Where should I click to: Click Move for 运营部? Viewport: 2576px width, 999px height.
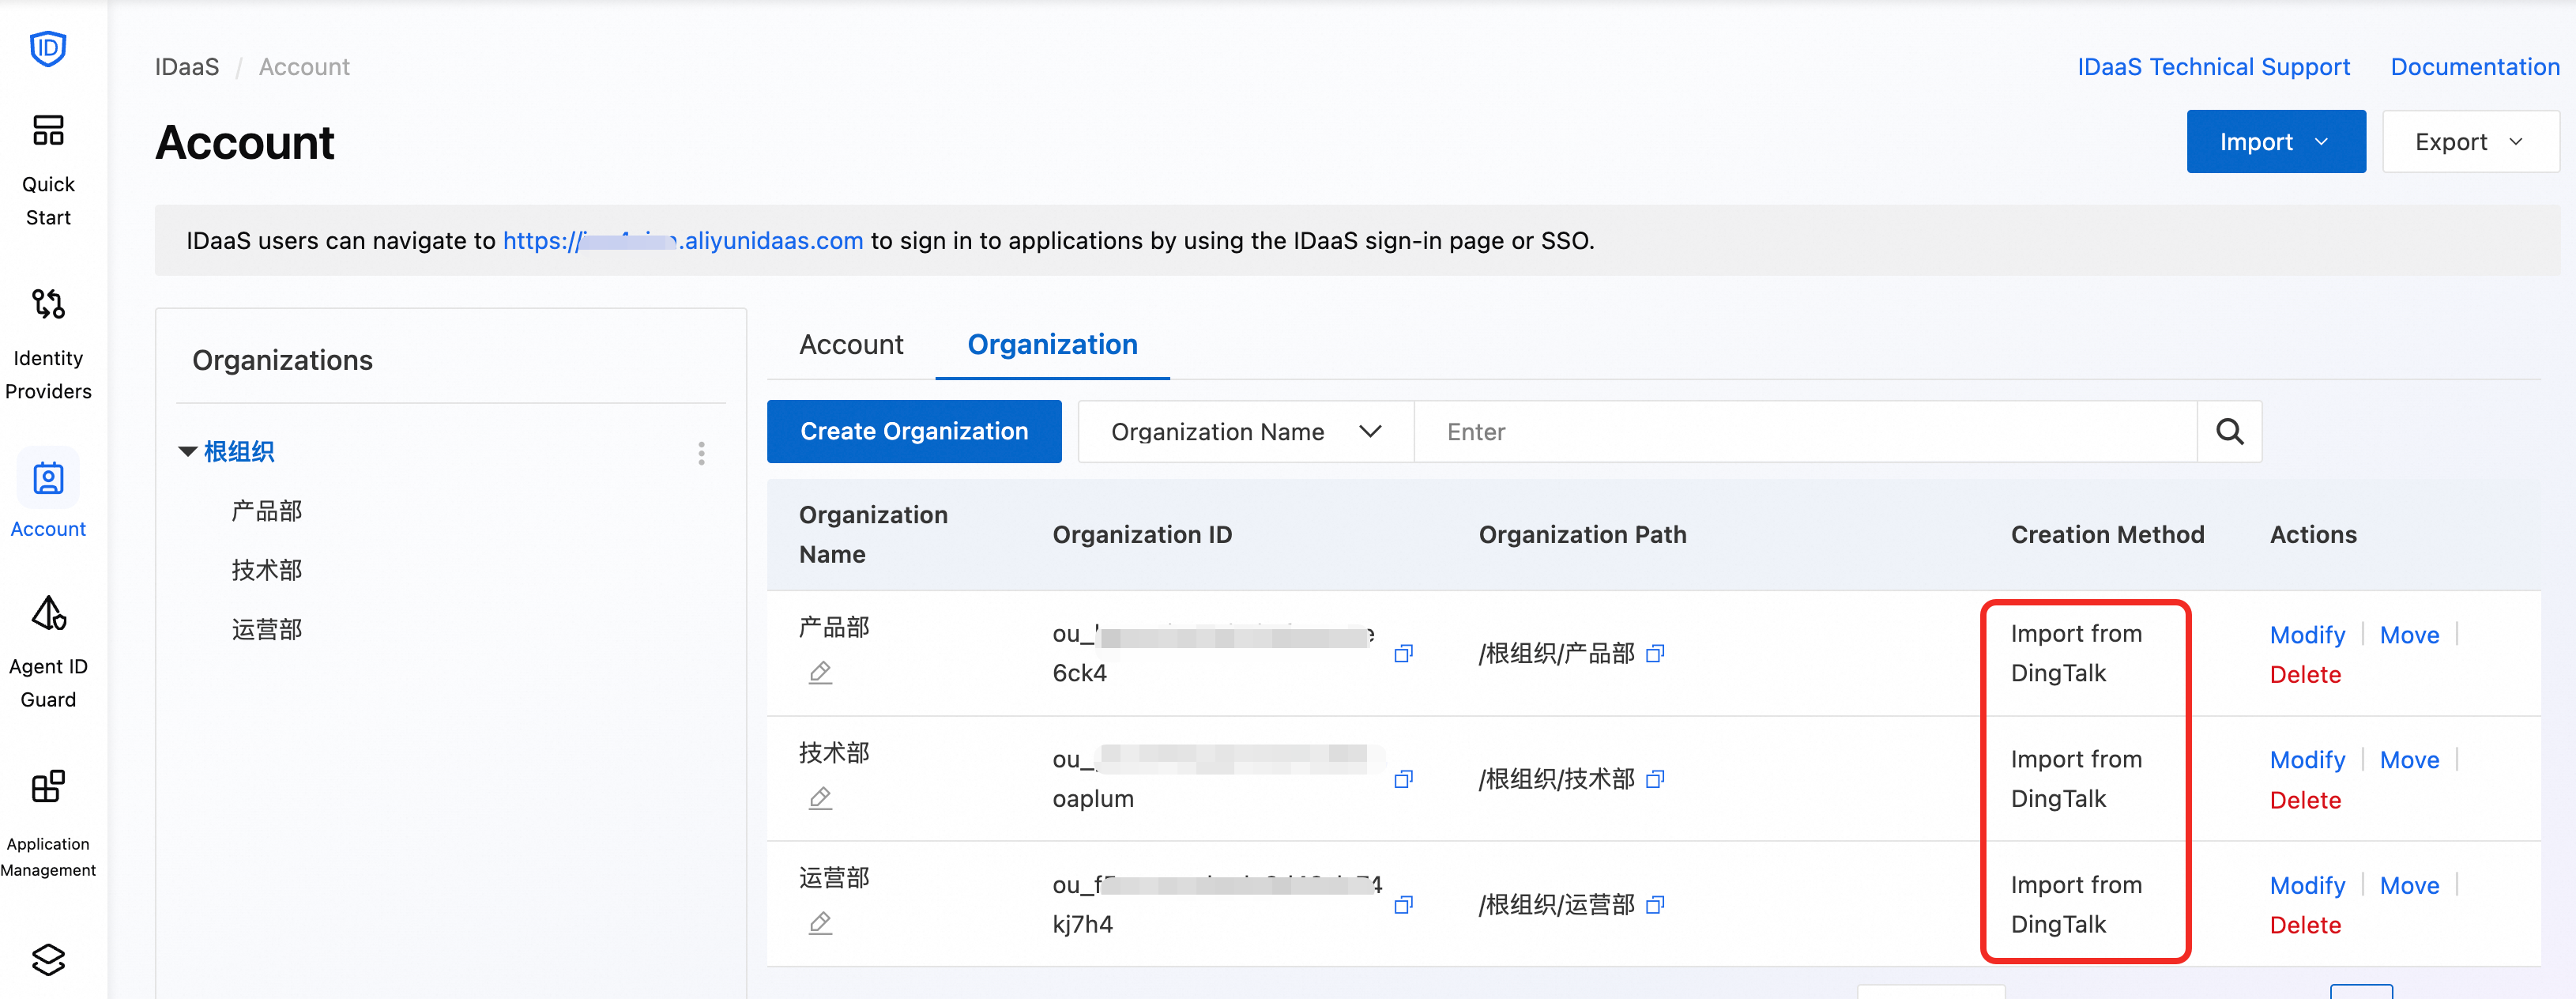(2409, 886)
